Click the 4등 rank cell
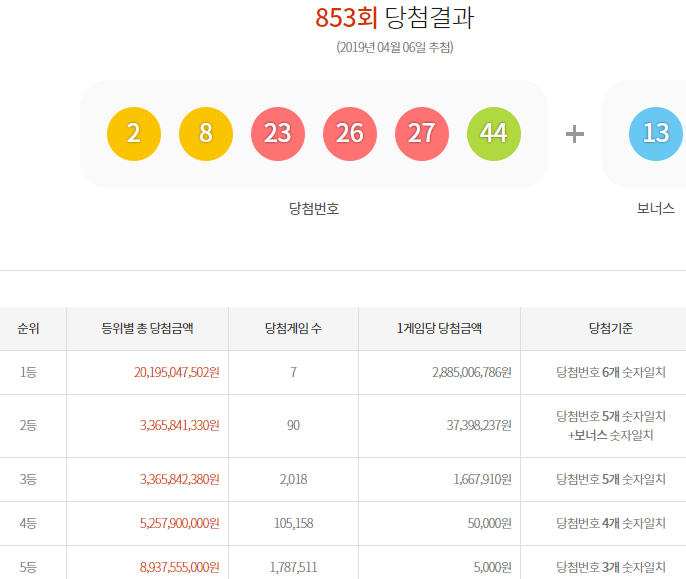 28,523
